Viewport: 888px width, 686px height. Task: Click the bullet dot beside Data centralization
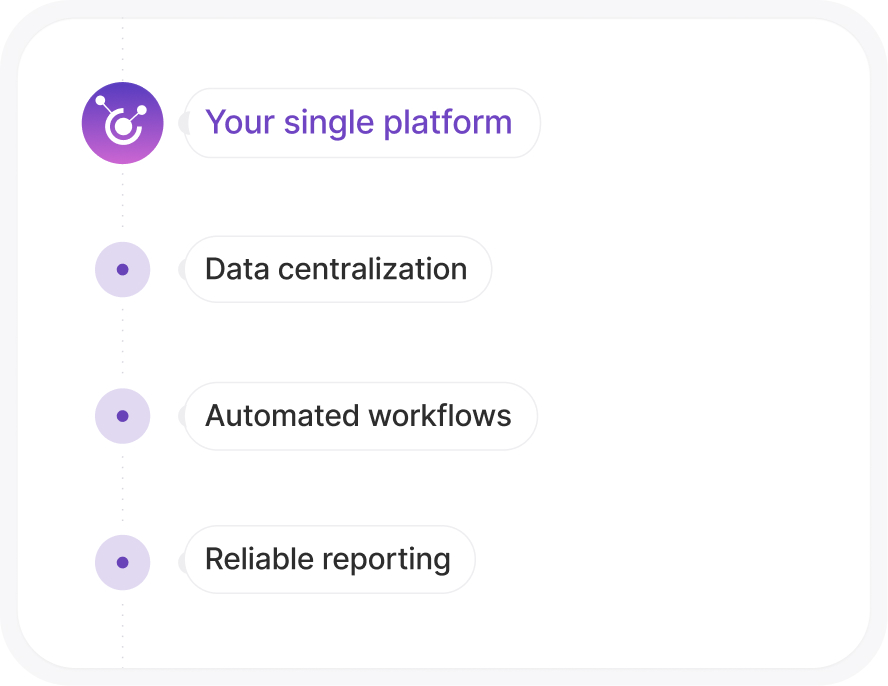[122, 270]
